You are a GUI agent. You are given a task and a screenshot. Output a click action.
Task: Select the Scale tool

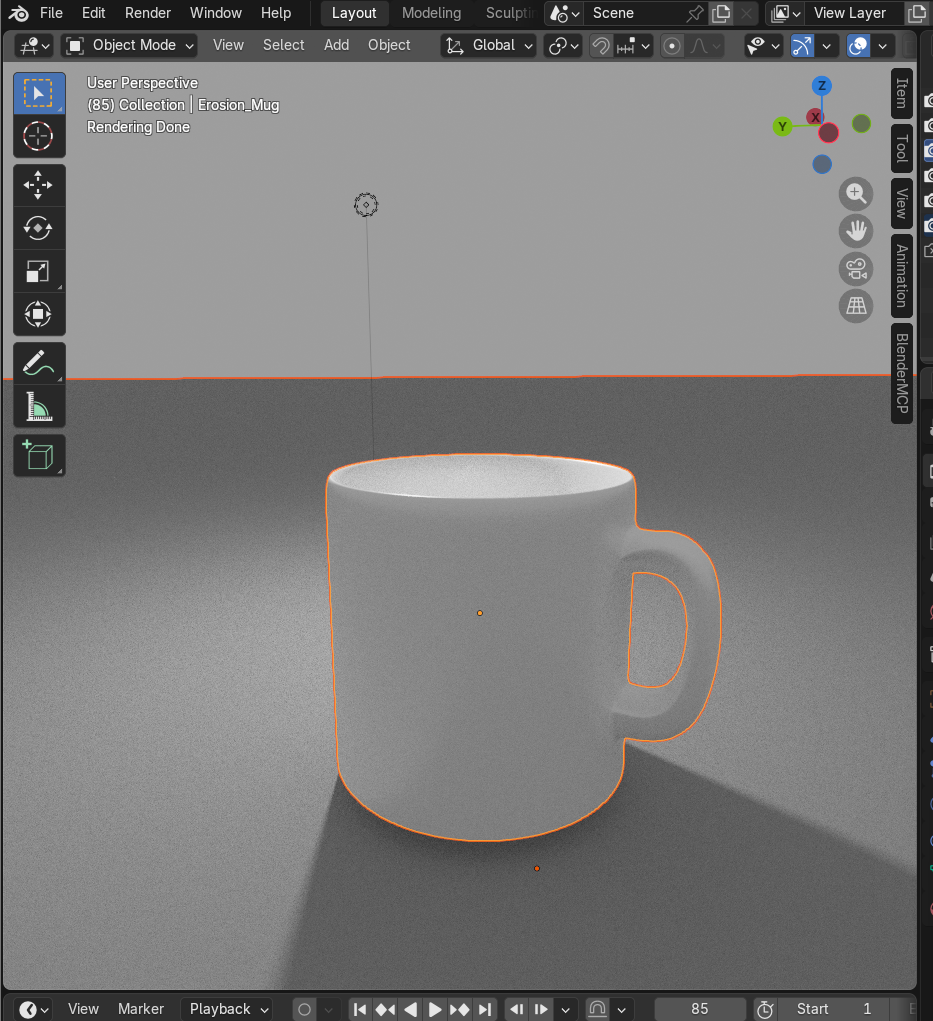tap(38, 271)
